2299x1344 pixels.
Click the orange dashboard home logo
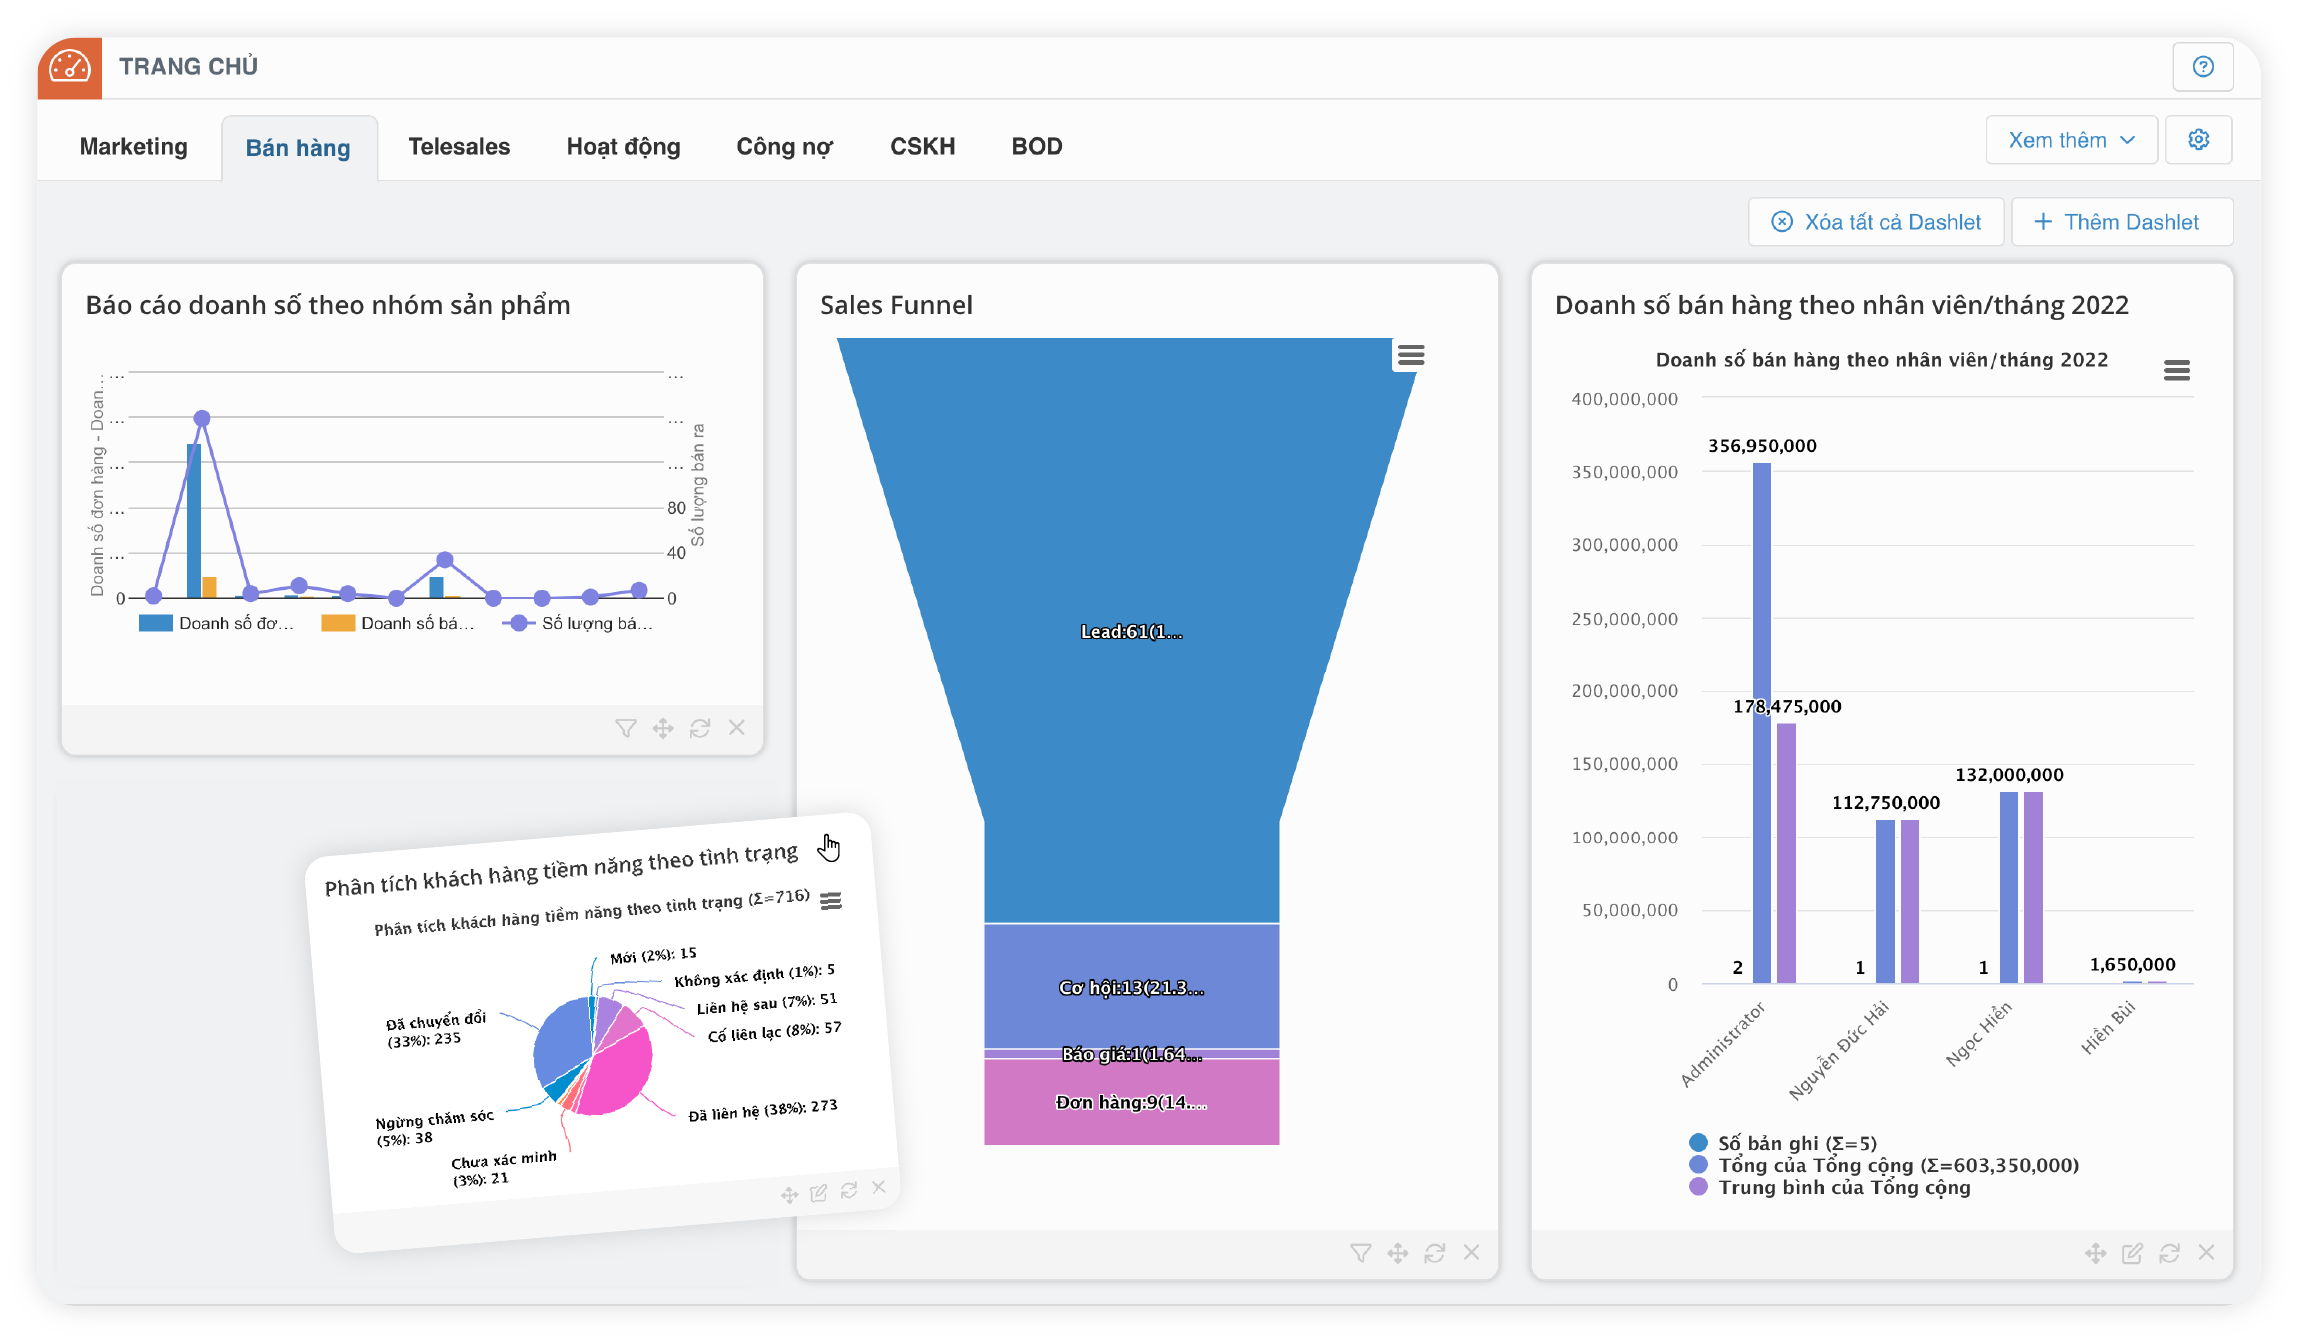tap(70, 67)
